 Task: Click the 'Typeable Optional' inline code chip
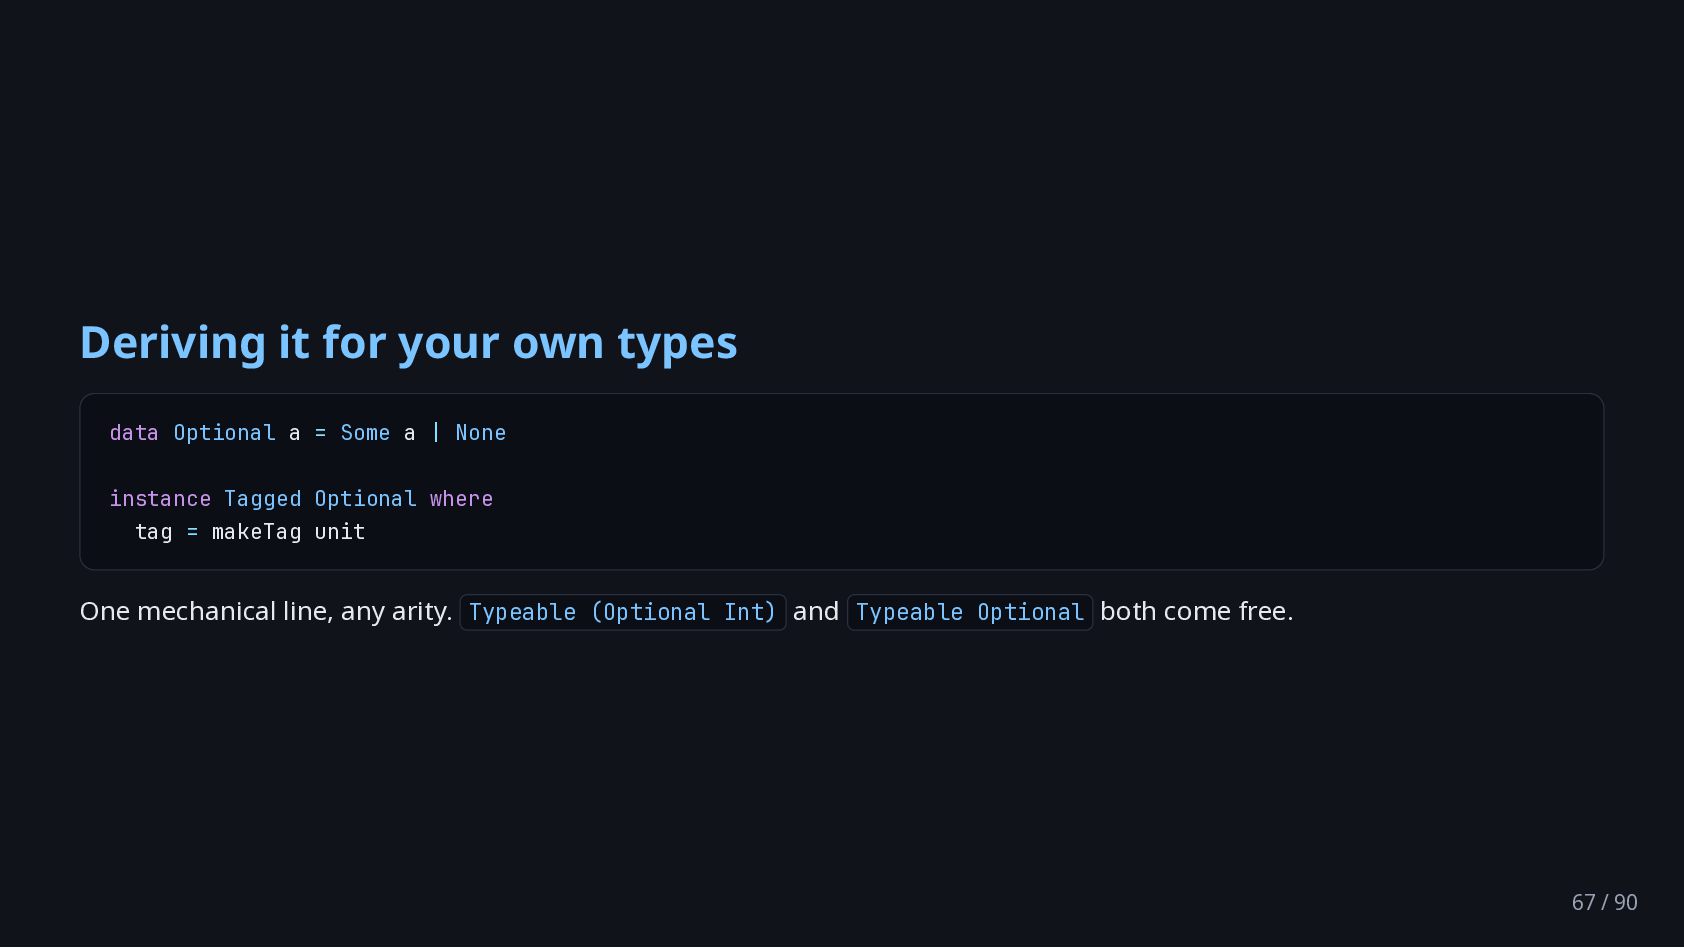coord(970,612)
